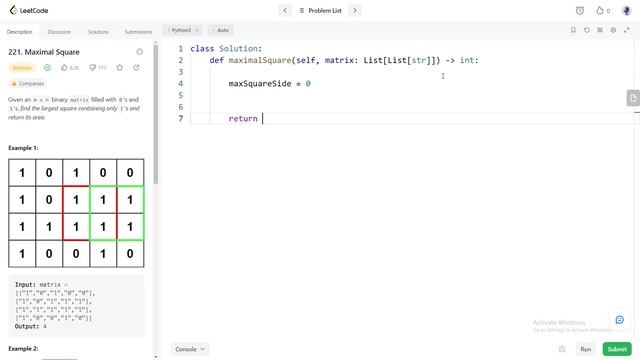Click the Output: 4 text
The width and height of the screenshot is (640, 360).
31,327
